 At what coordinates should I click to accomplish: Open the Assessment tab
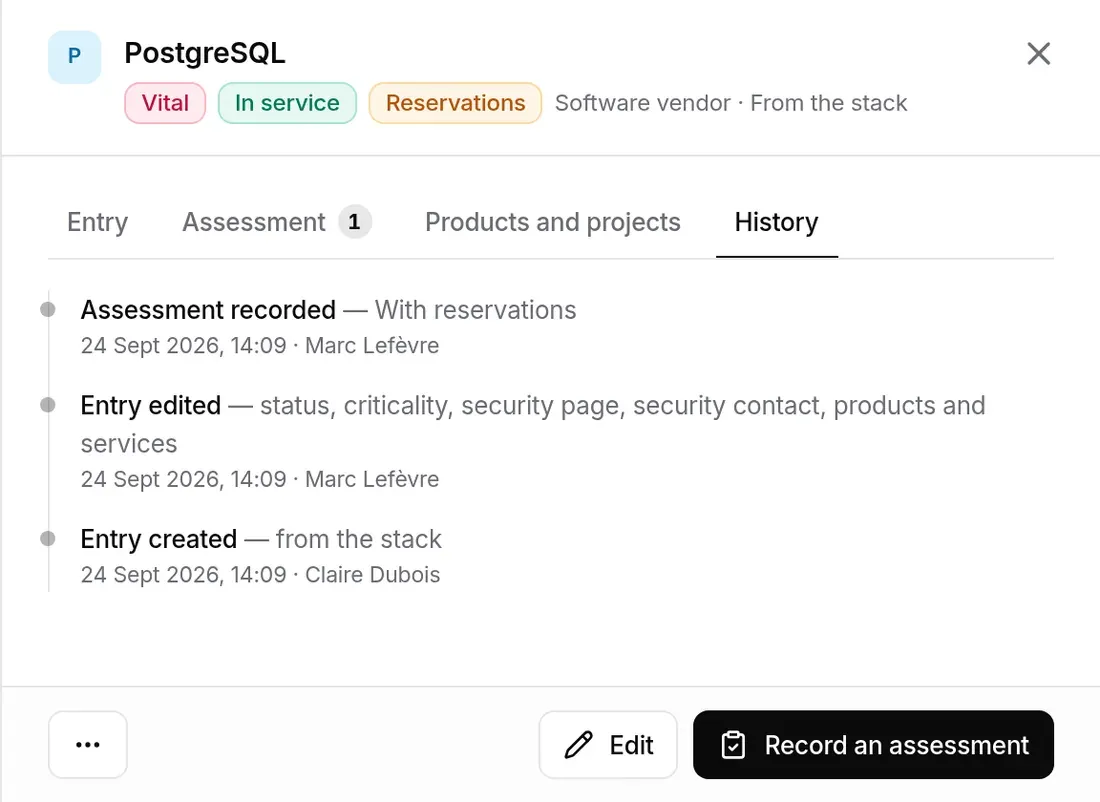click(x=276, y=222)
